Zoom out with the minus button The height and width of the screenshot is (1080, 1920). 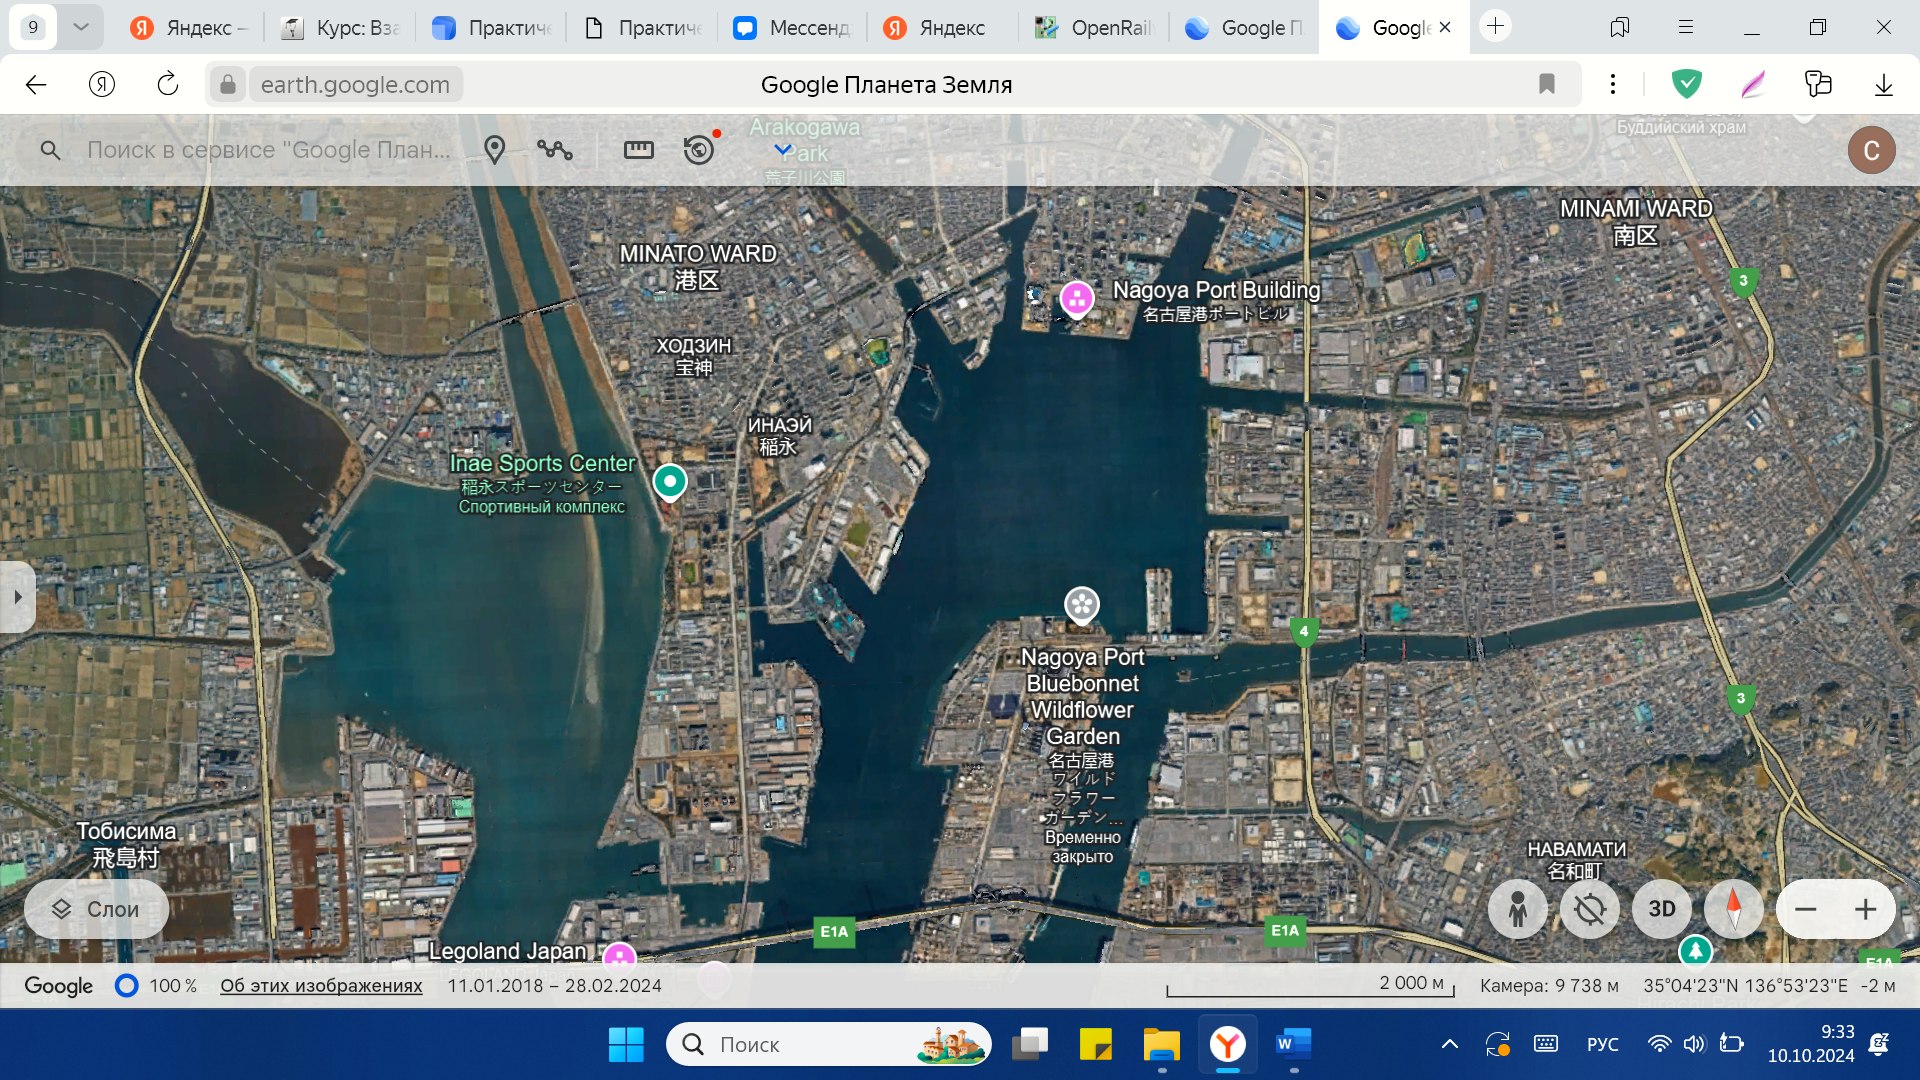tap(1805, 909)
